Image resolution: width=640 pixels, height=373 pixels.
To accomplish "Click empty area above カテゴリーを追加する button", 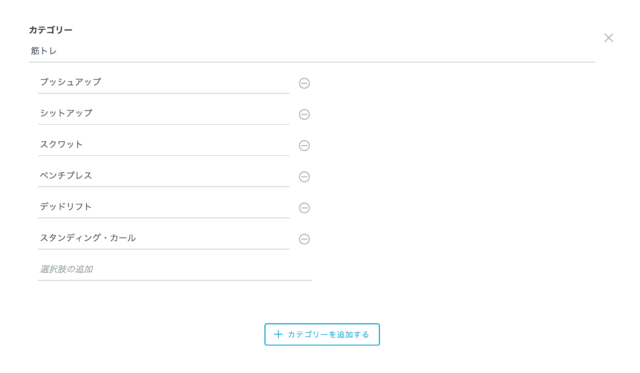I will (322, 304).
